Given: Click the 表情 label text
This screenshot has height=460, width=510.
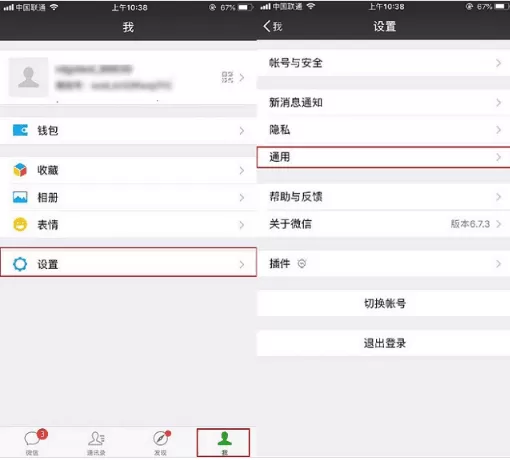Looking at the screenshot, I should click(x=48, y=225).
